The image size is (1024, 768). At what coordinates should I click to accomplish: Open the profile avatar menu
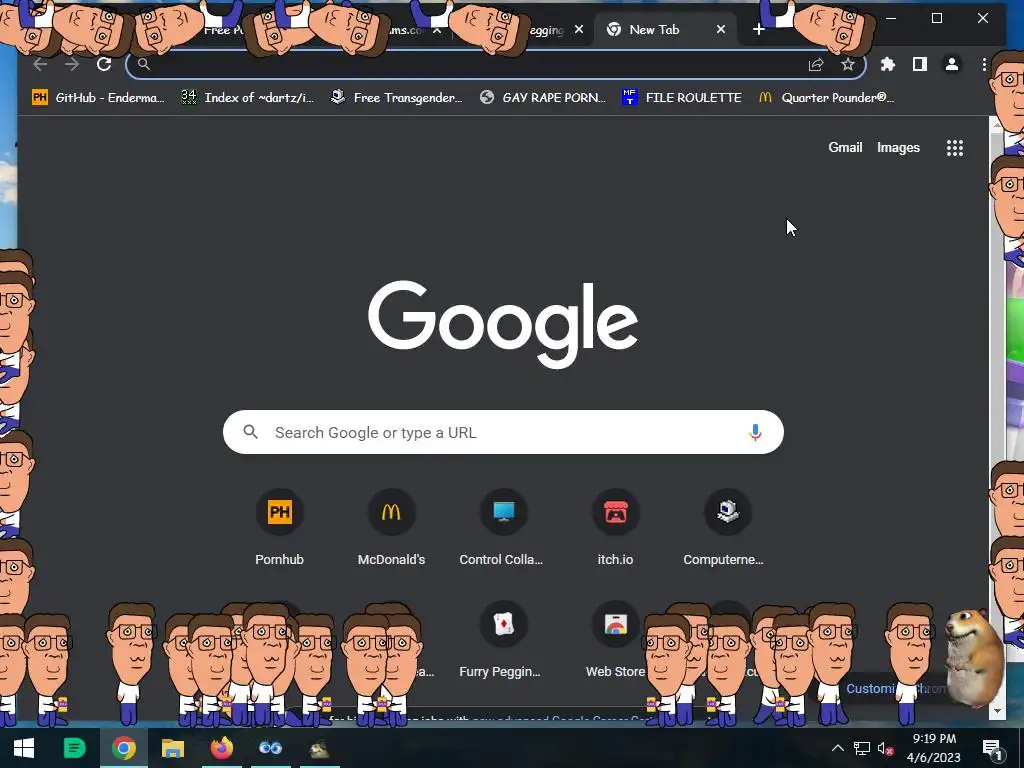coord(952,64)
